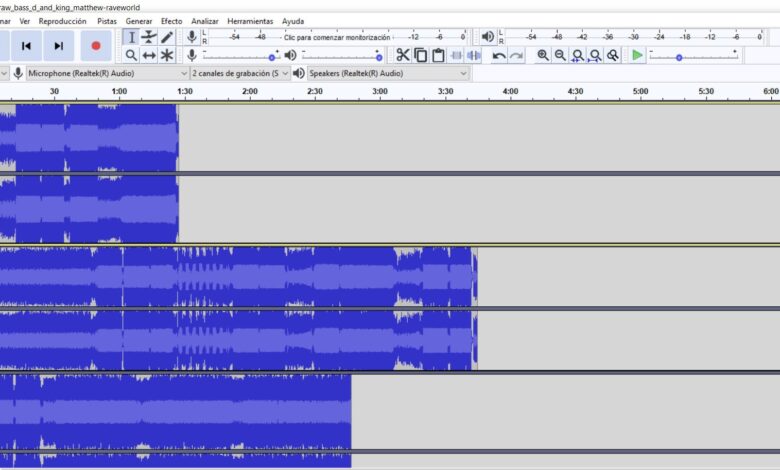Click the device toolbar microphone icon
The image size is (780, 470).
[18, 74]
